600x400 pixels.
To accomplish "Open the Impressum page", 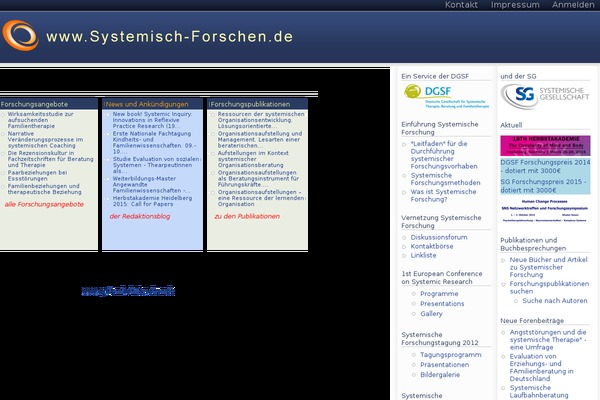I will (x=515, y=5).
